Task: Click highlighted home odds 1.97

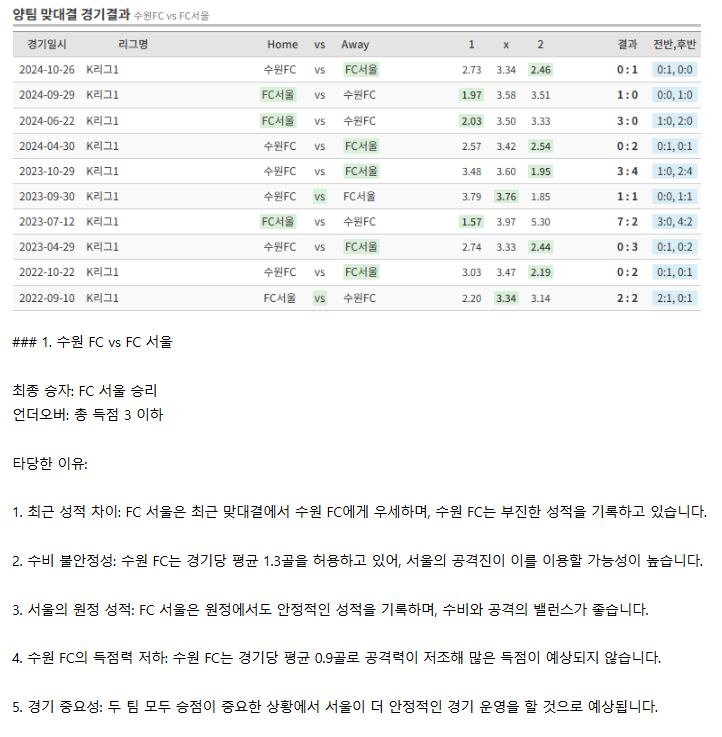Action: click(471, 95)
